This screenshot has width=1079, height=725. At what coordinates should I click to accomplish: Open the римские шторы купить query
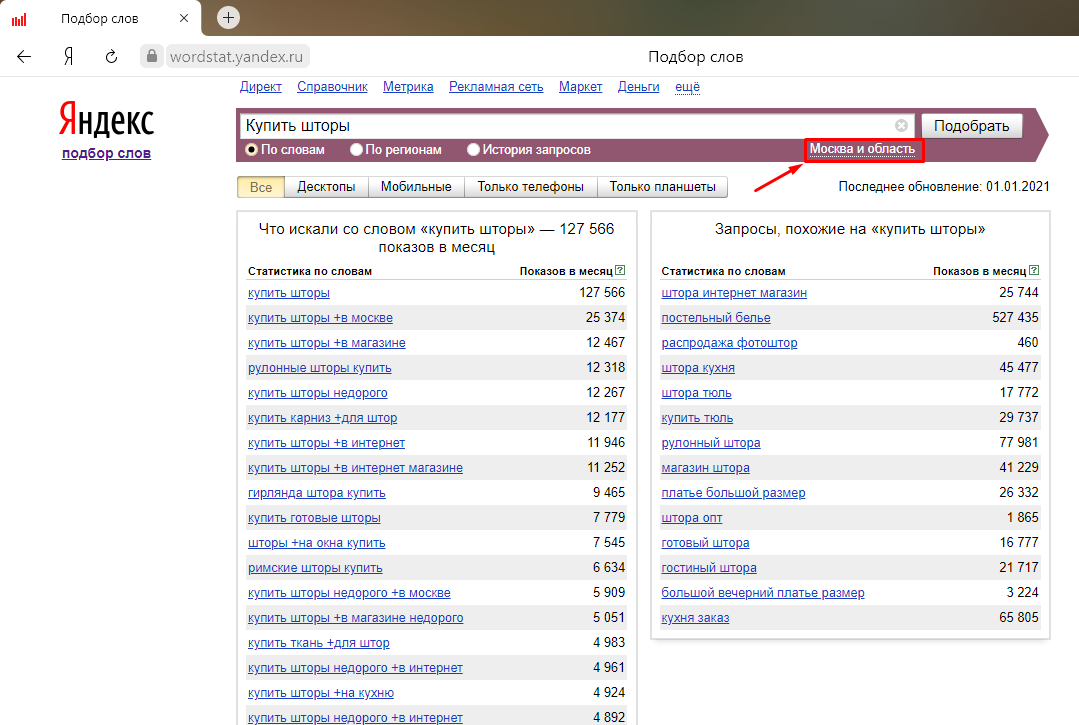[315, 568]
